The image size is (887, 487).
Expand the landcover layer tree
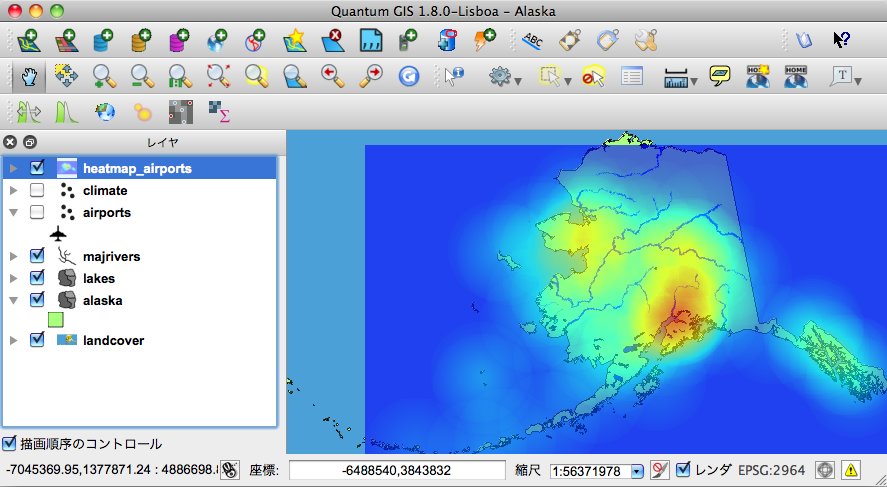pyautogui.click(x=14, y=341)
